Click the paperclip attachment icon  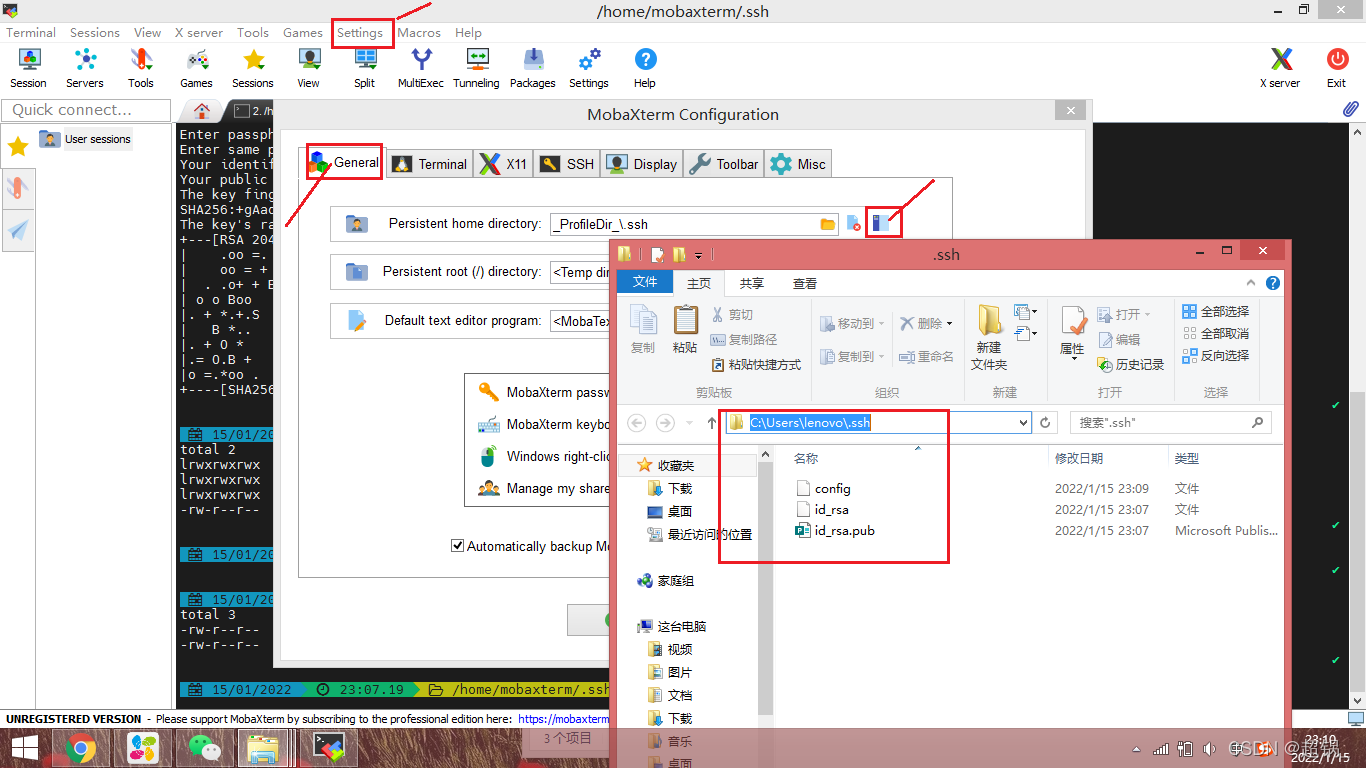point(1350,108)
